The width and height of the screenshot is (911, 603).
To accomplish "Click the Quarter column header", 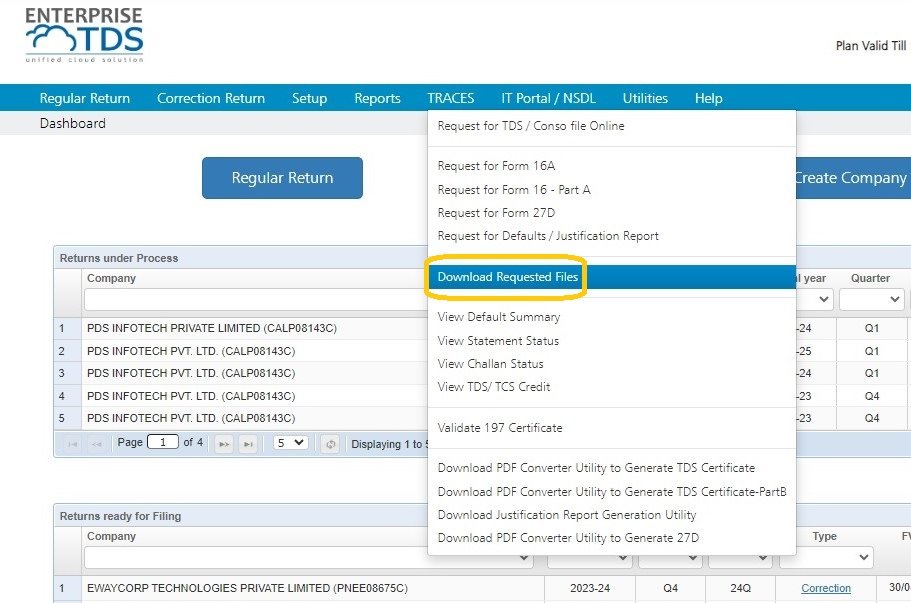I will pyautogui.click(x=870, y=278).
